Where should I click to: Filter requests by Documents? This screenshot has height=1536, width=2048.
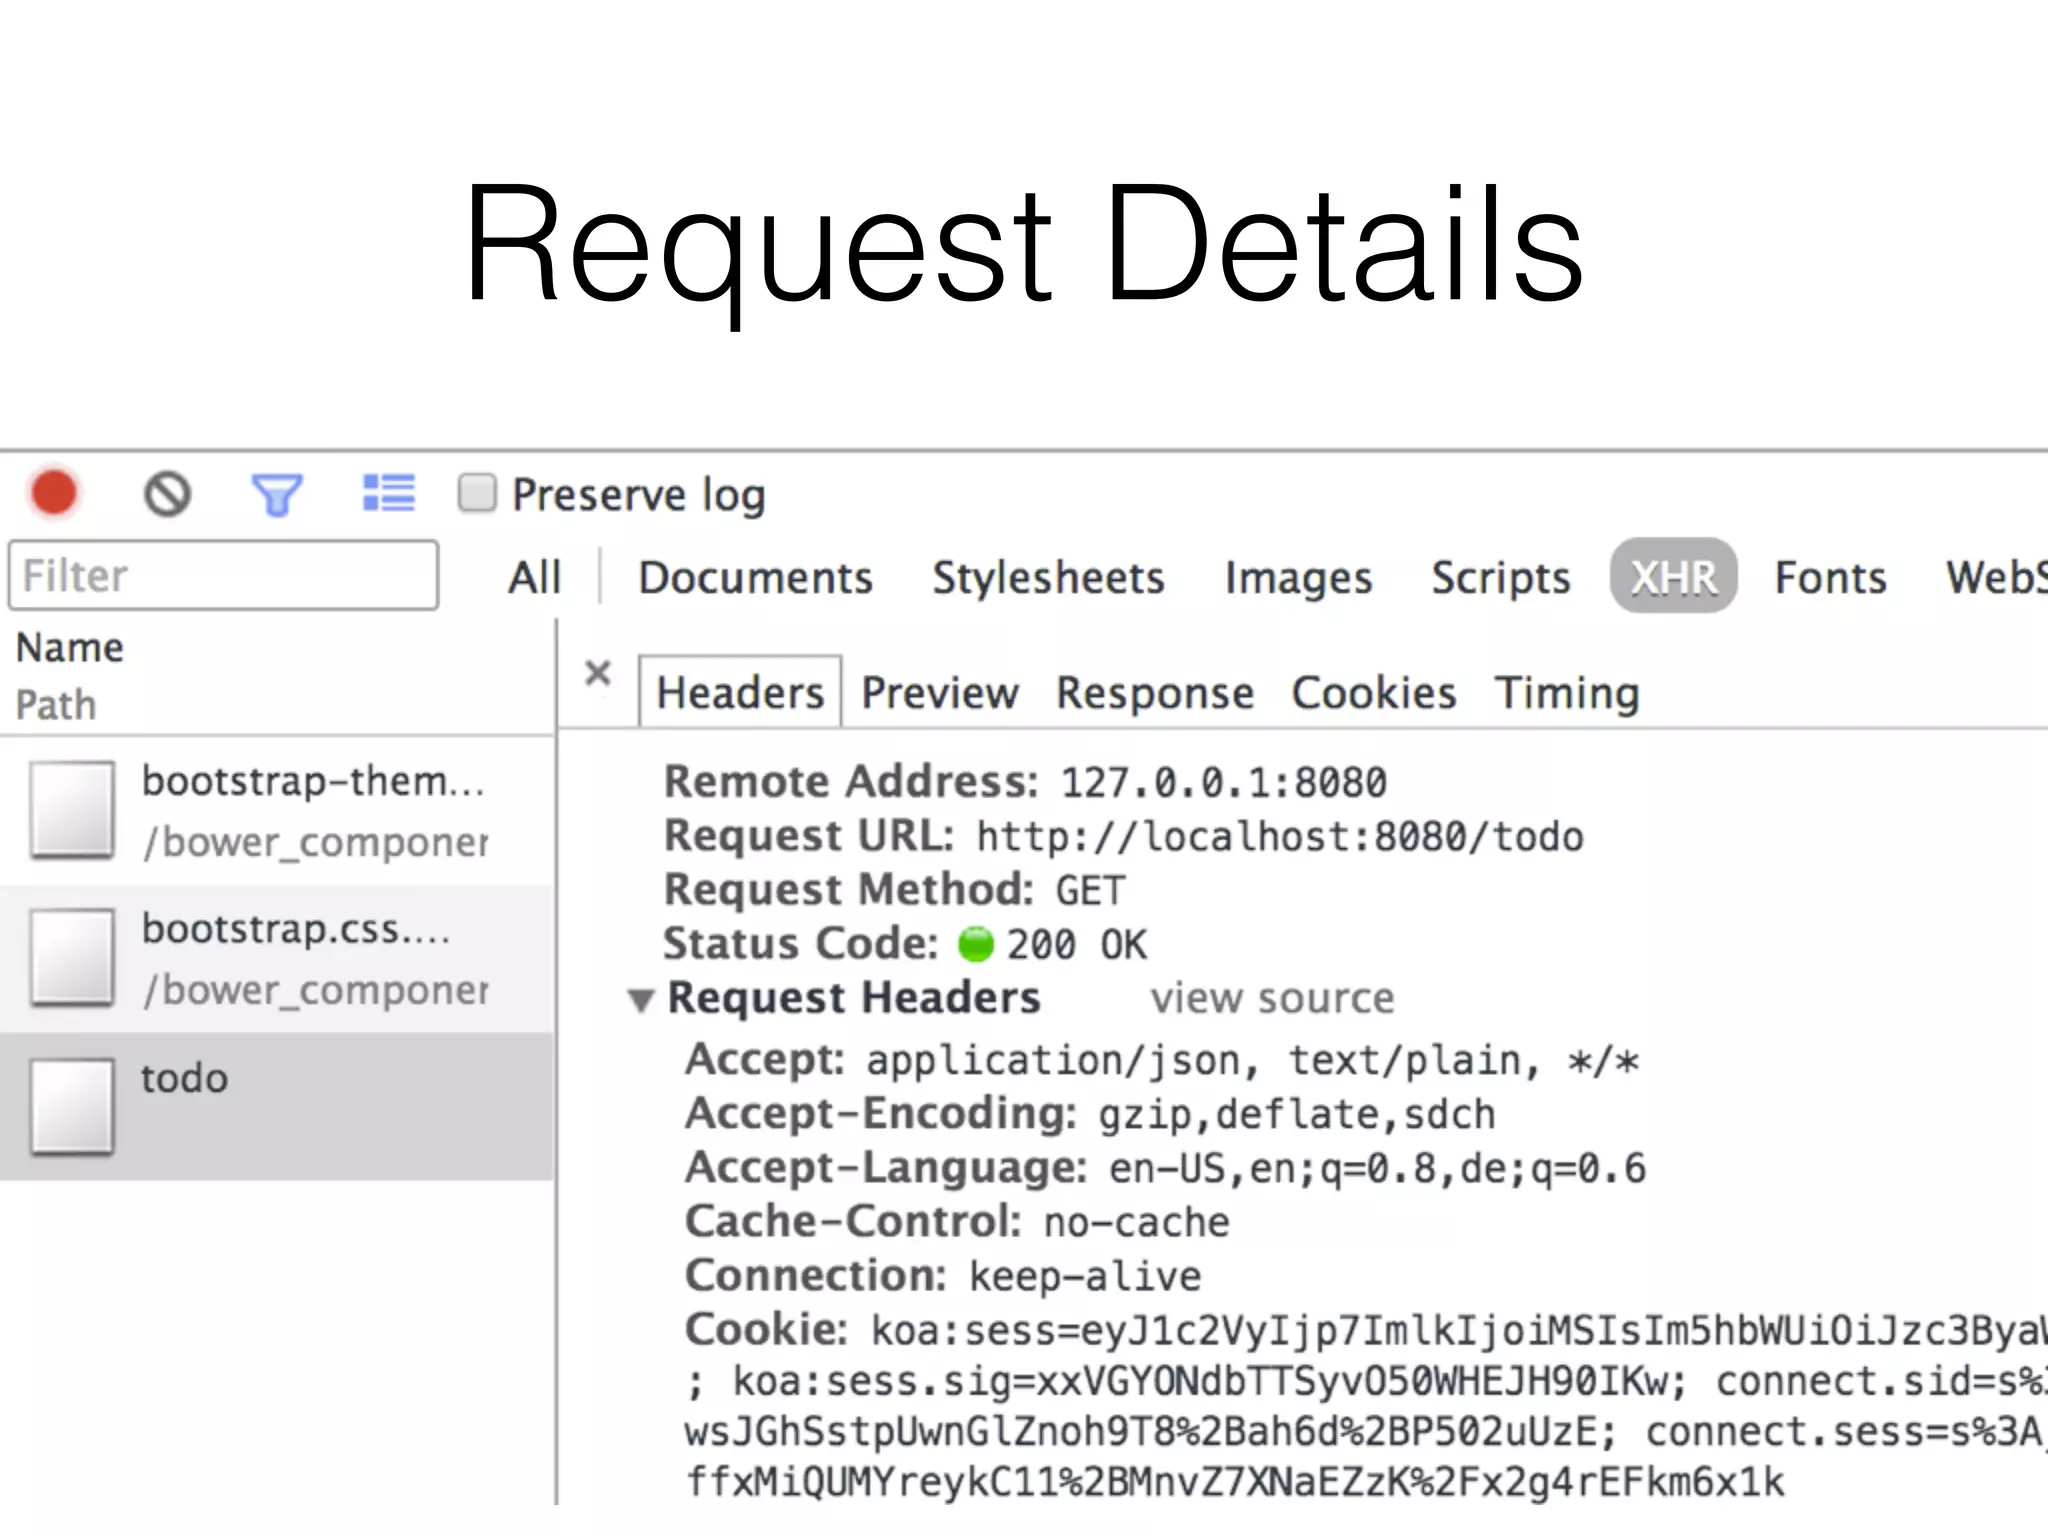coord(756,577)
